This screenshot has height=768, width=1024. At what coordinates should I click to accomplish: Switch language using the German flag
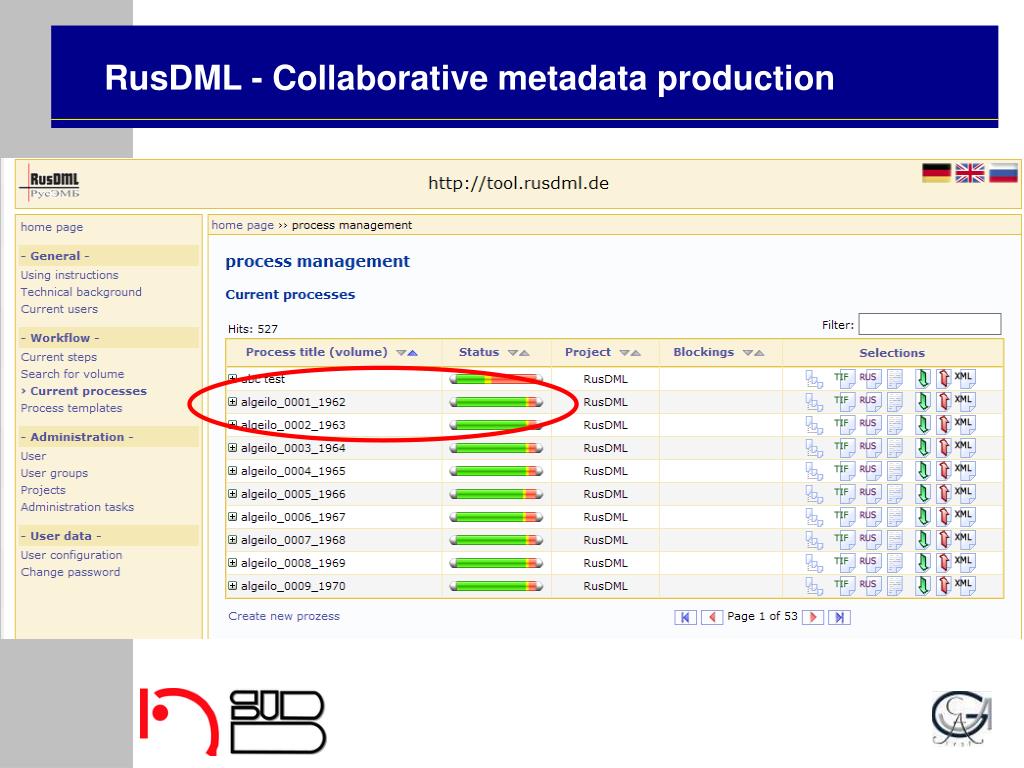tap(936, 173)
